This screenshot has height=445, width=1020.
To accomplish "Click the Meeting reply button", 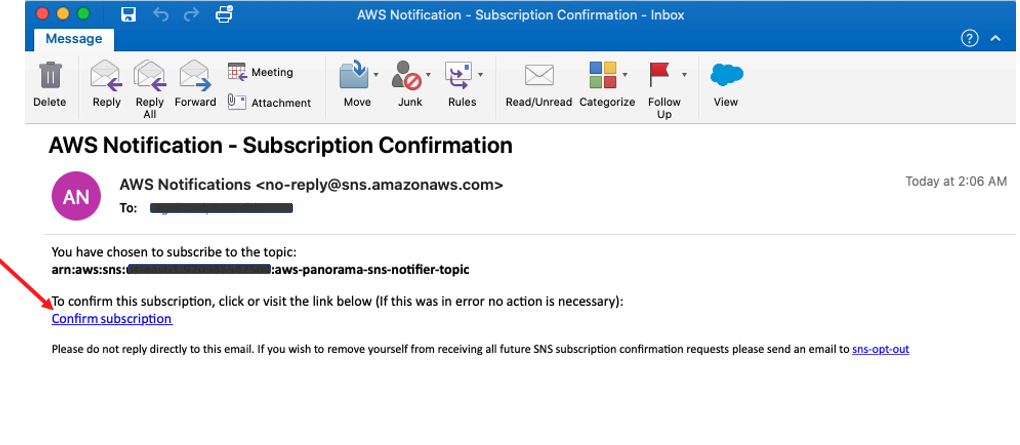I will (260, 72).
